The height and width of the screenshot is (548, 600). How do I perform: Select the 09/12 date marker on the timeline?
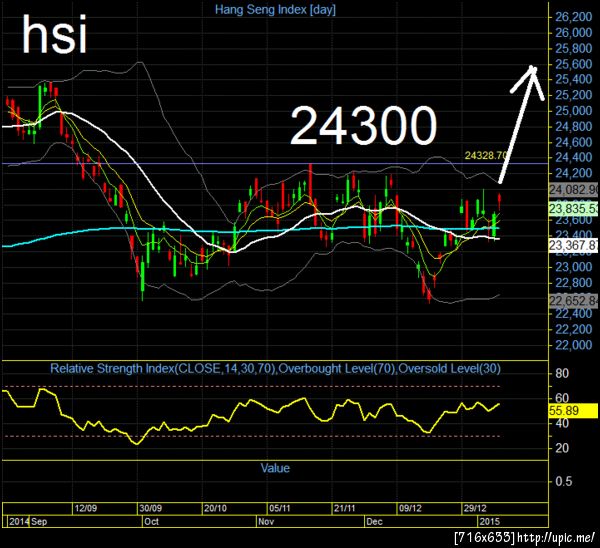click(410, 509)
